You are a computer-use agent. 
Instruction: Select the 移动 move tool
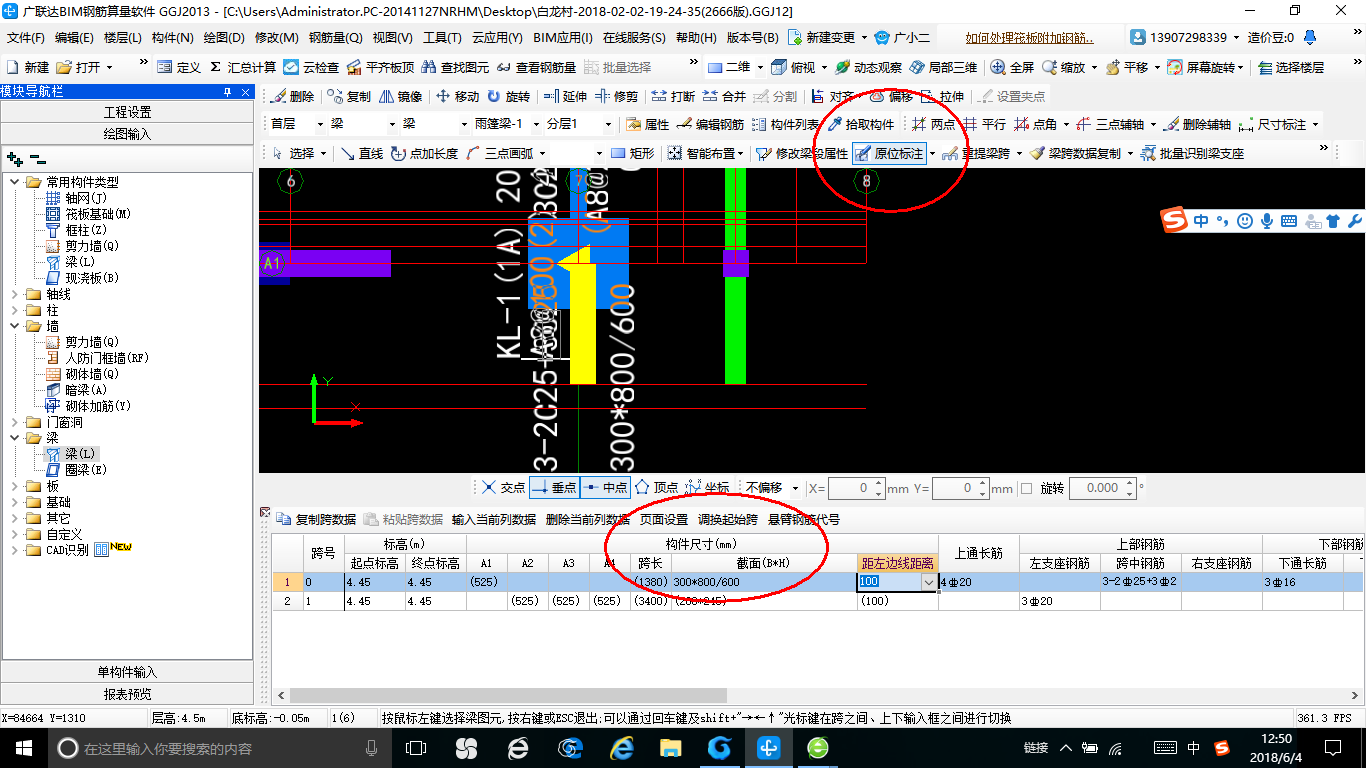[458, 97]
